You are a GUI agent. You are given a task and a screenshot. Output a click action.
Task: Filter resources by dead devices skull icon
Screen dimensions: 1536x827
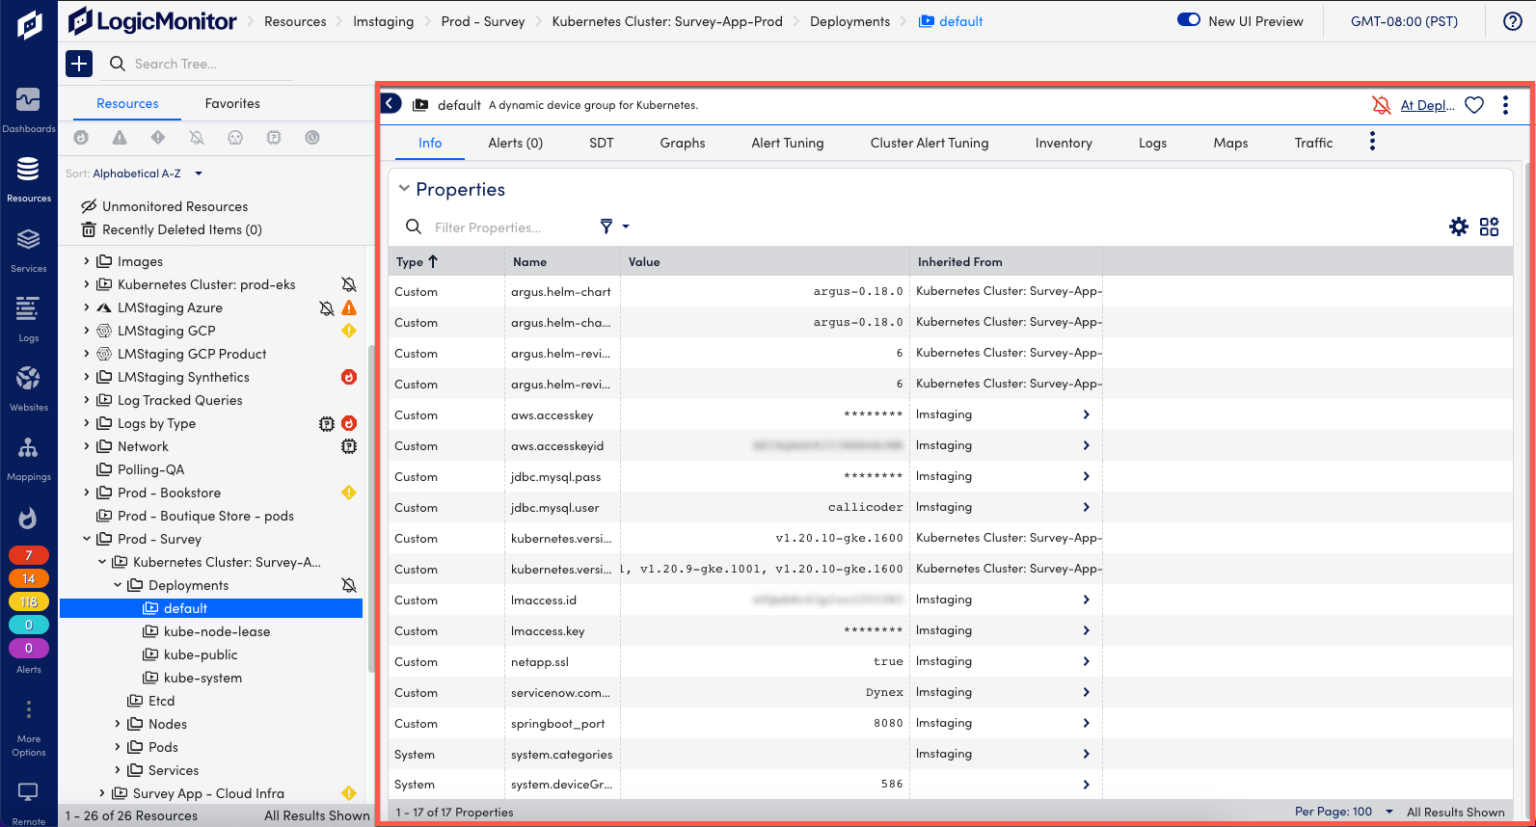[235, 138]
